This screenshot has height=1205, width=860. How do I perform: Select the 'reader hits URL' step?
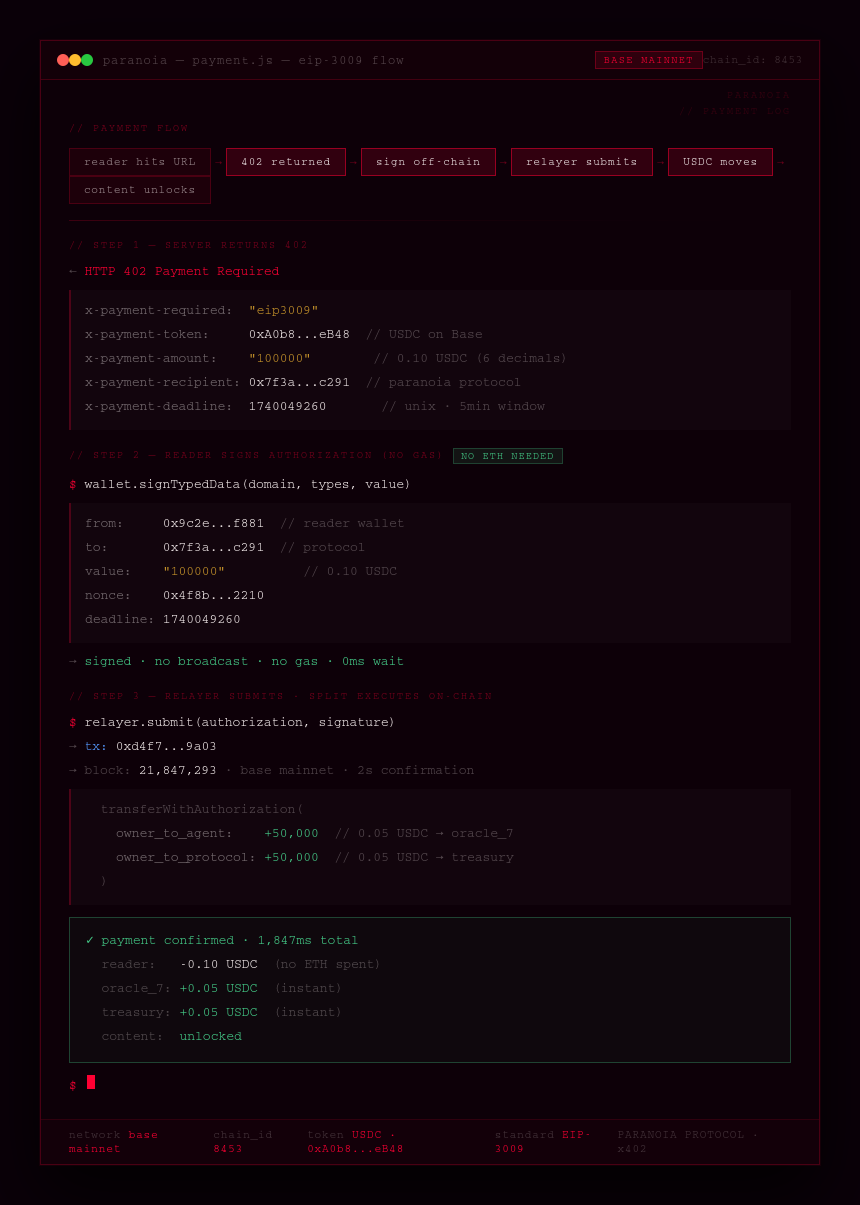coord(139,161)
